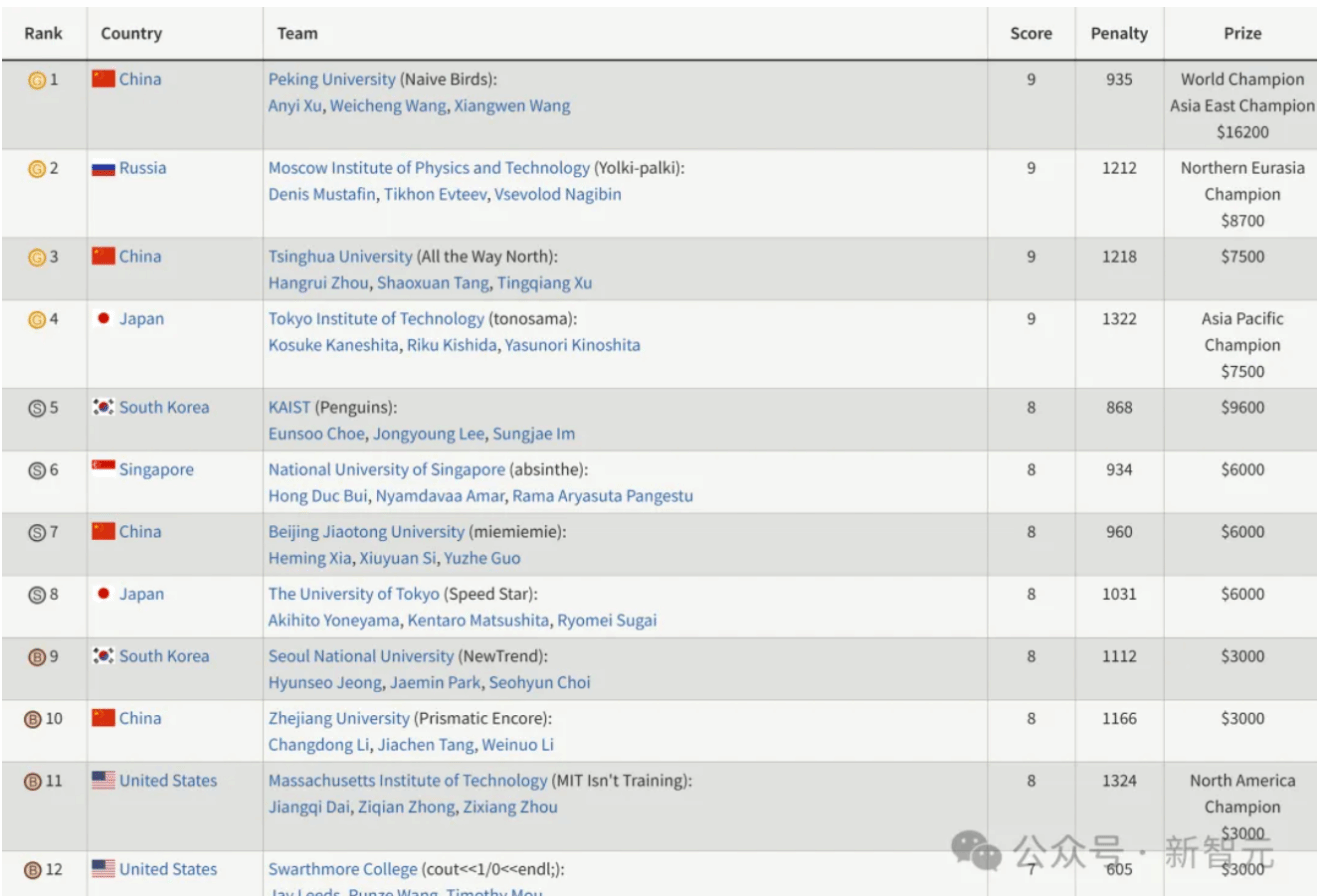Open contestant Anyi Xu's profile
This screenshot has width=1320, height=896.
click(295, 106)
